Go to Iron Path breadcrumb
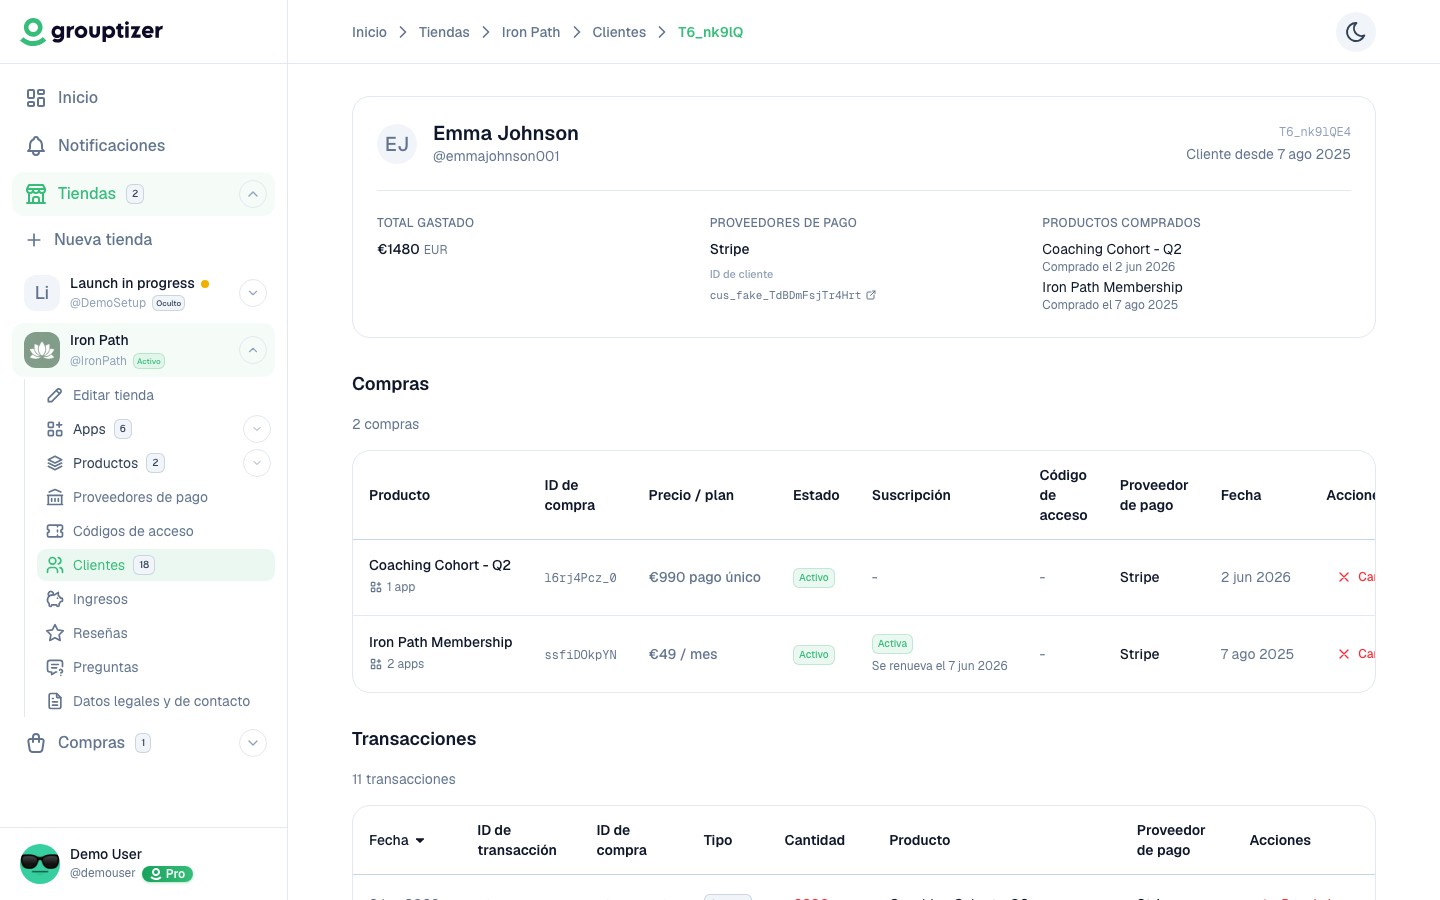The image size is (1440, 900). tap(531, 32)
